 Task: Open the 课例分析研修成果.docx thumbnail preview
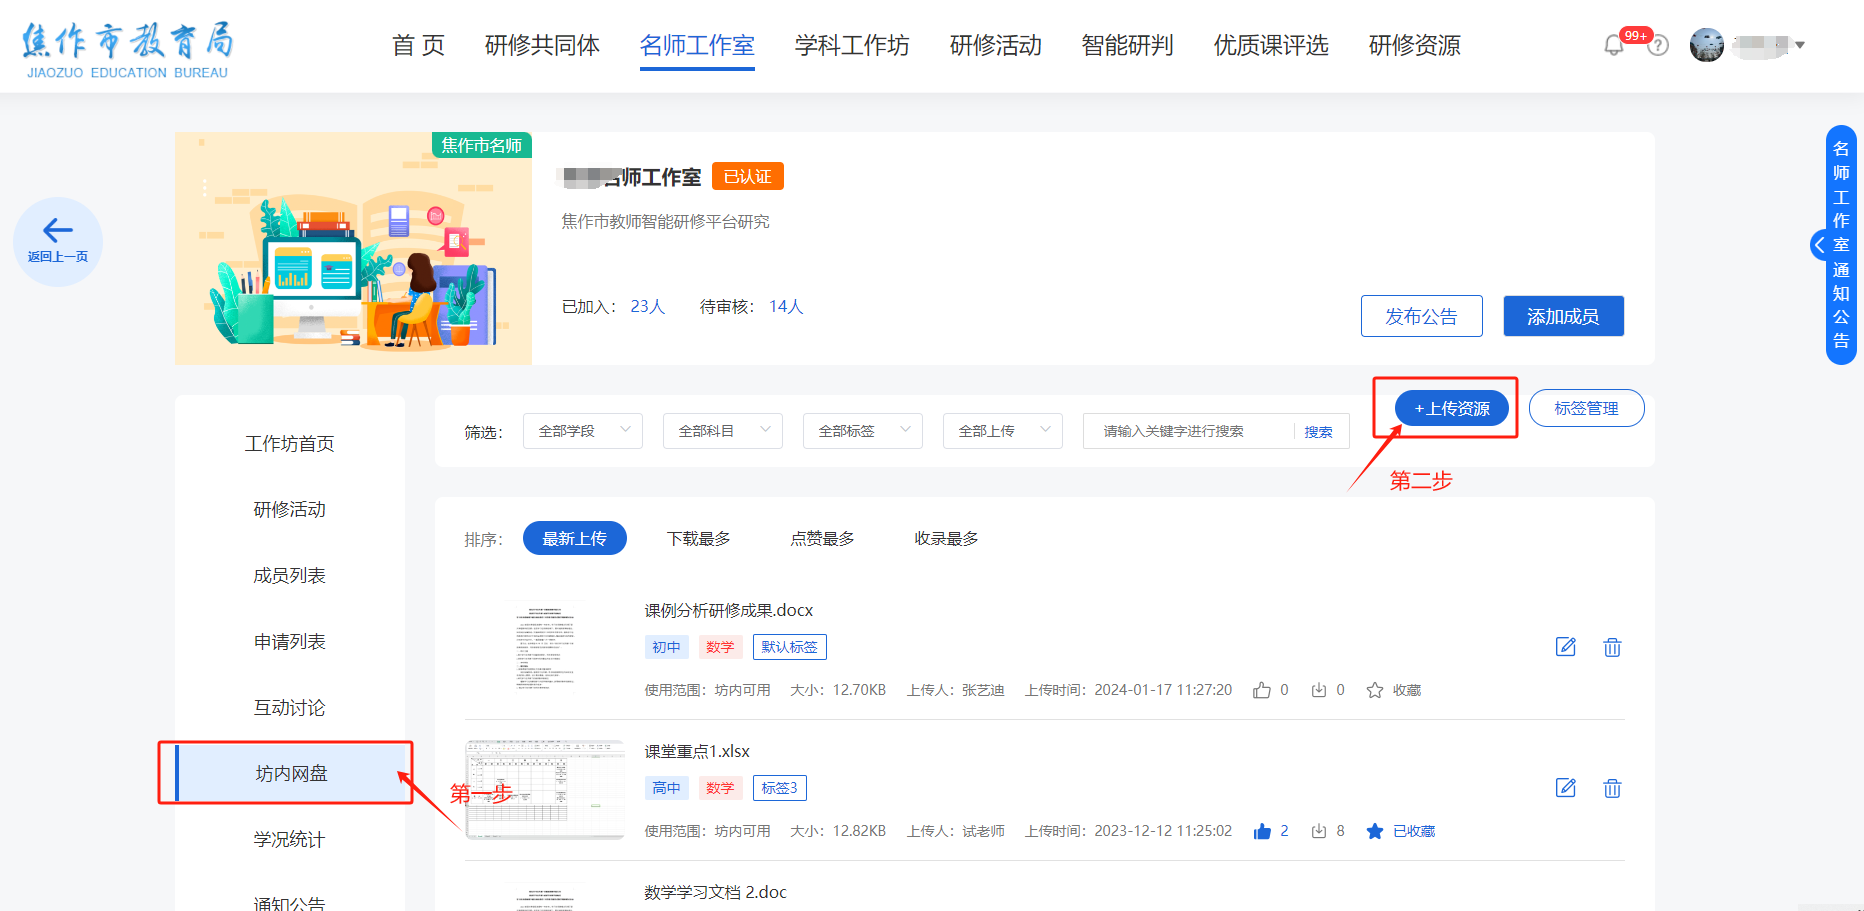(545, 647)
